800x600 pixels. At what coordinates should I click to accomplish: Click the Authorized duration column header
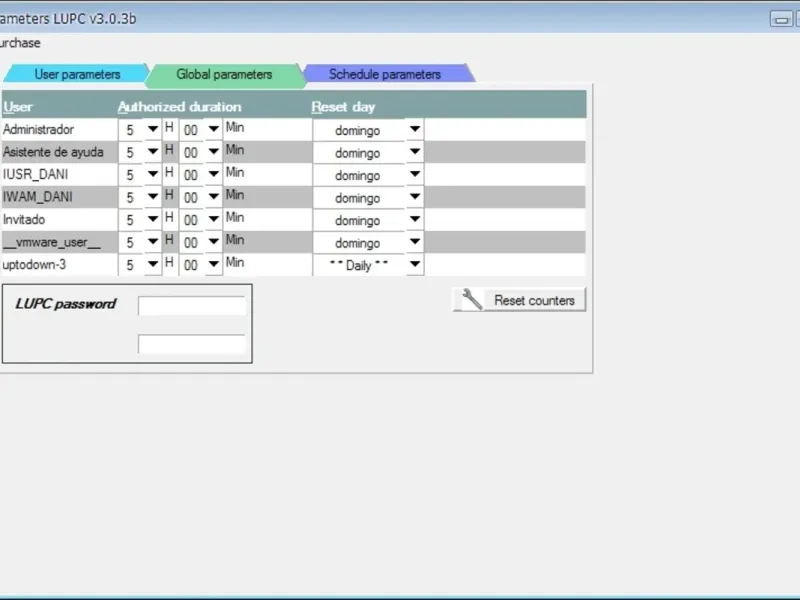(179, 107)
